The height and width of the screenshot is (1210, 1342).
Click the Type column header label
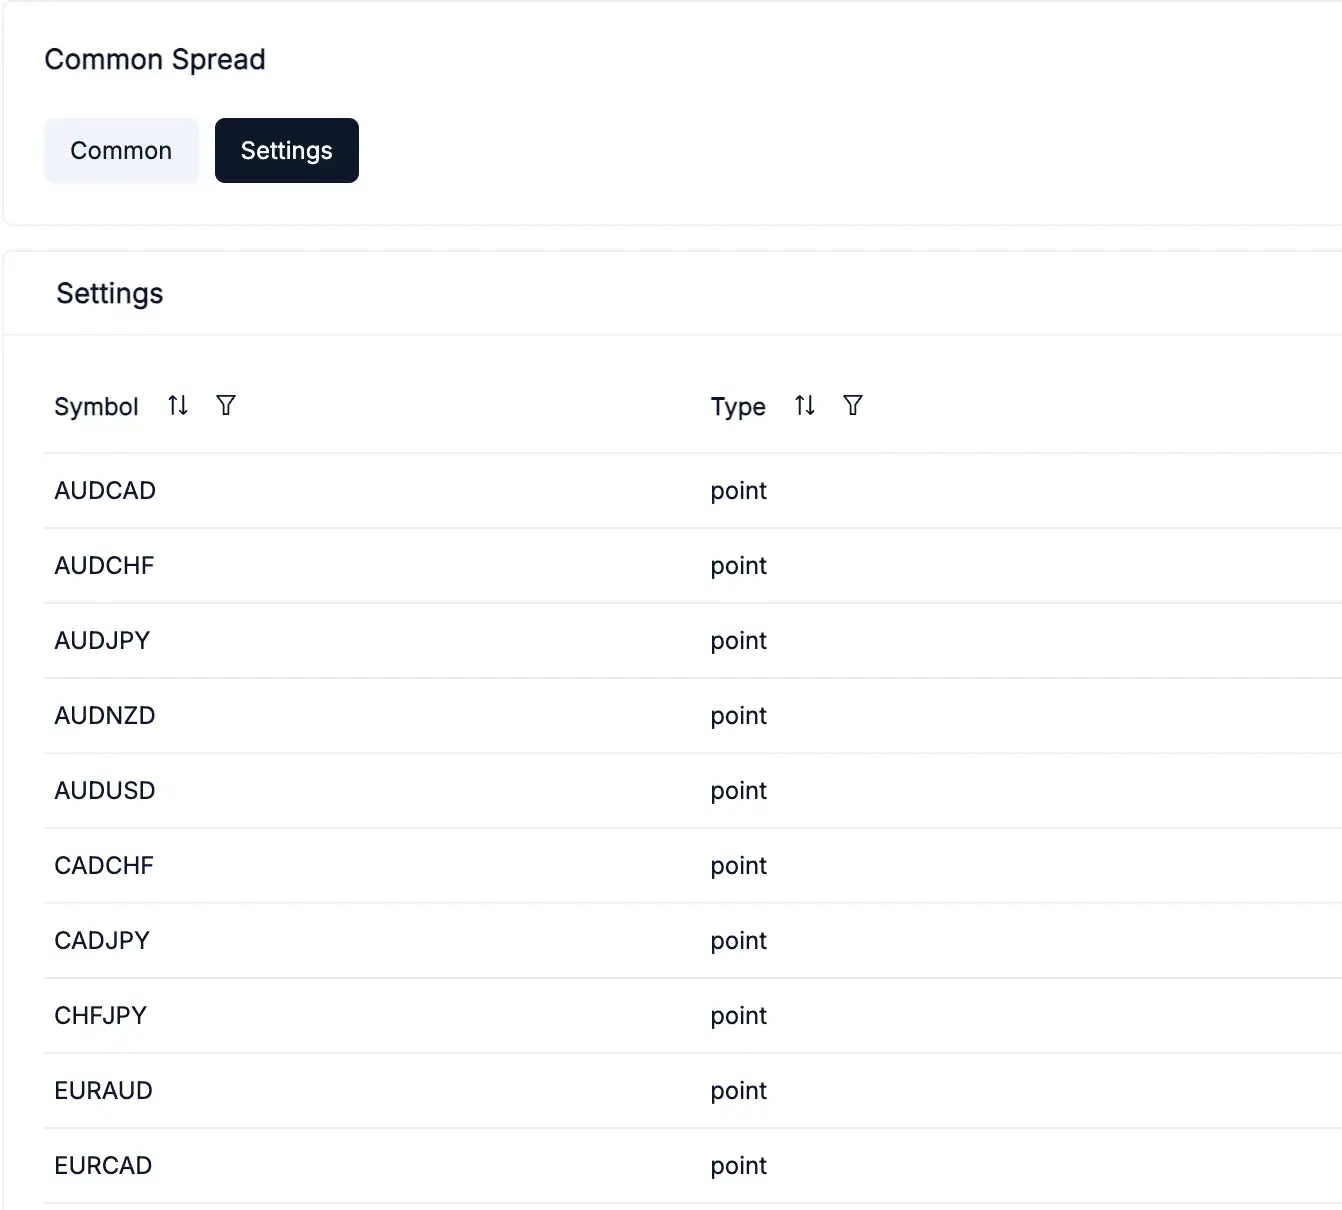point(738,407)
